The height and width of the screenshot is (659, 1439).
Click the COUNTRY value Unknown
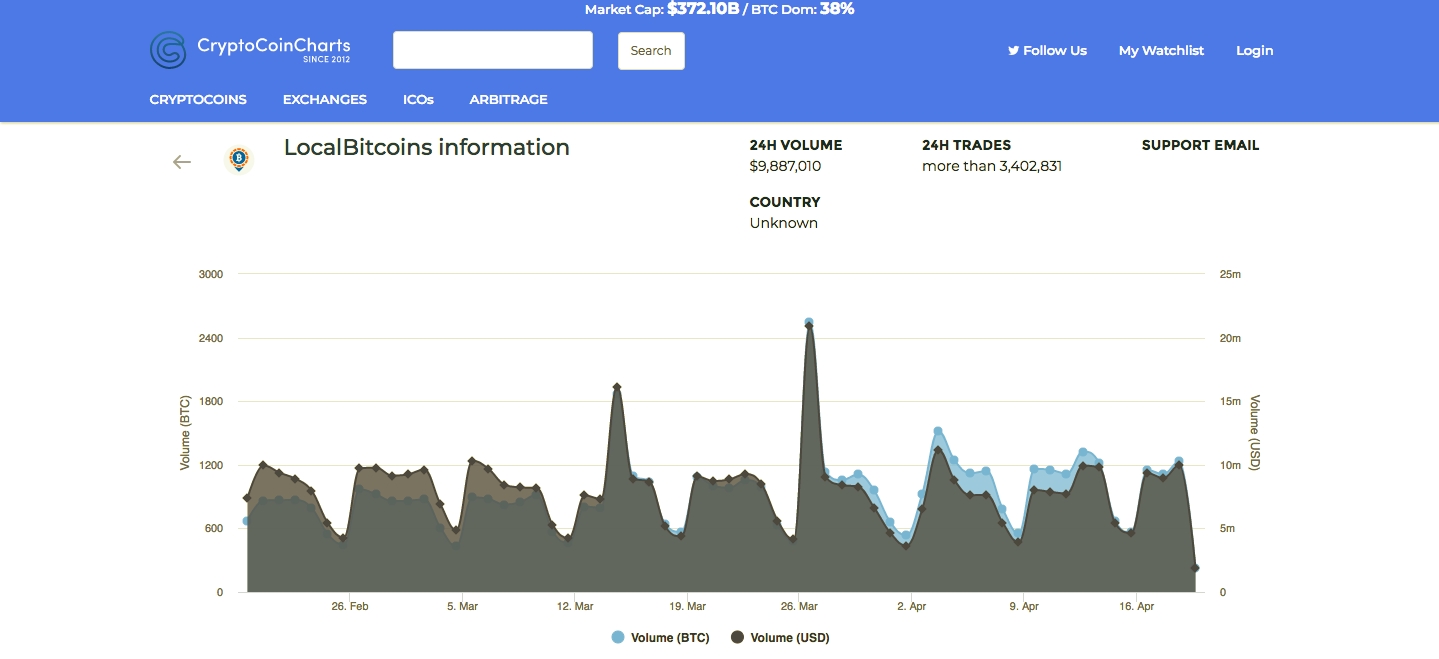tap(784, 223)
